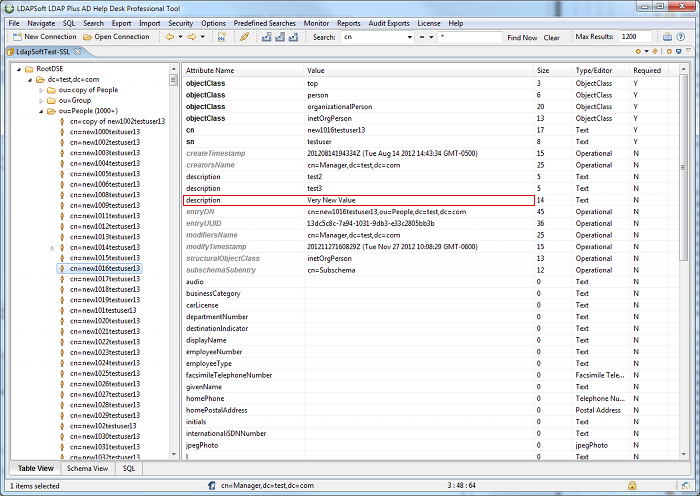Click the New Connection toolbar icon

17,37
